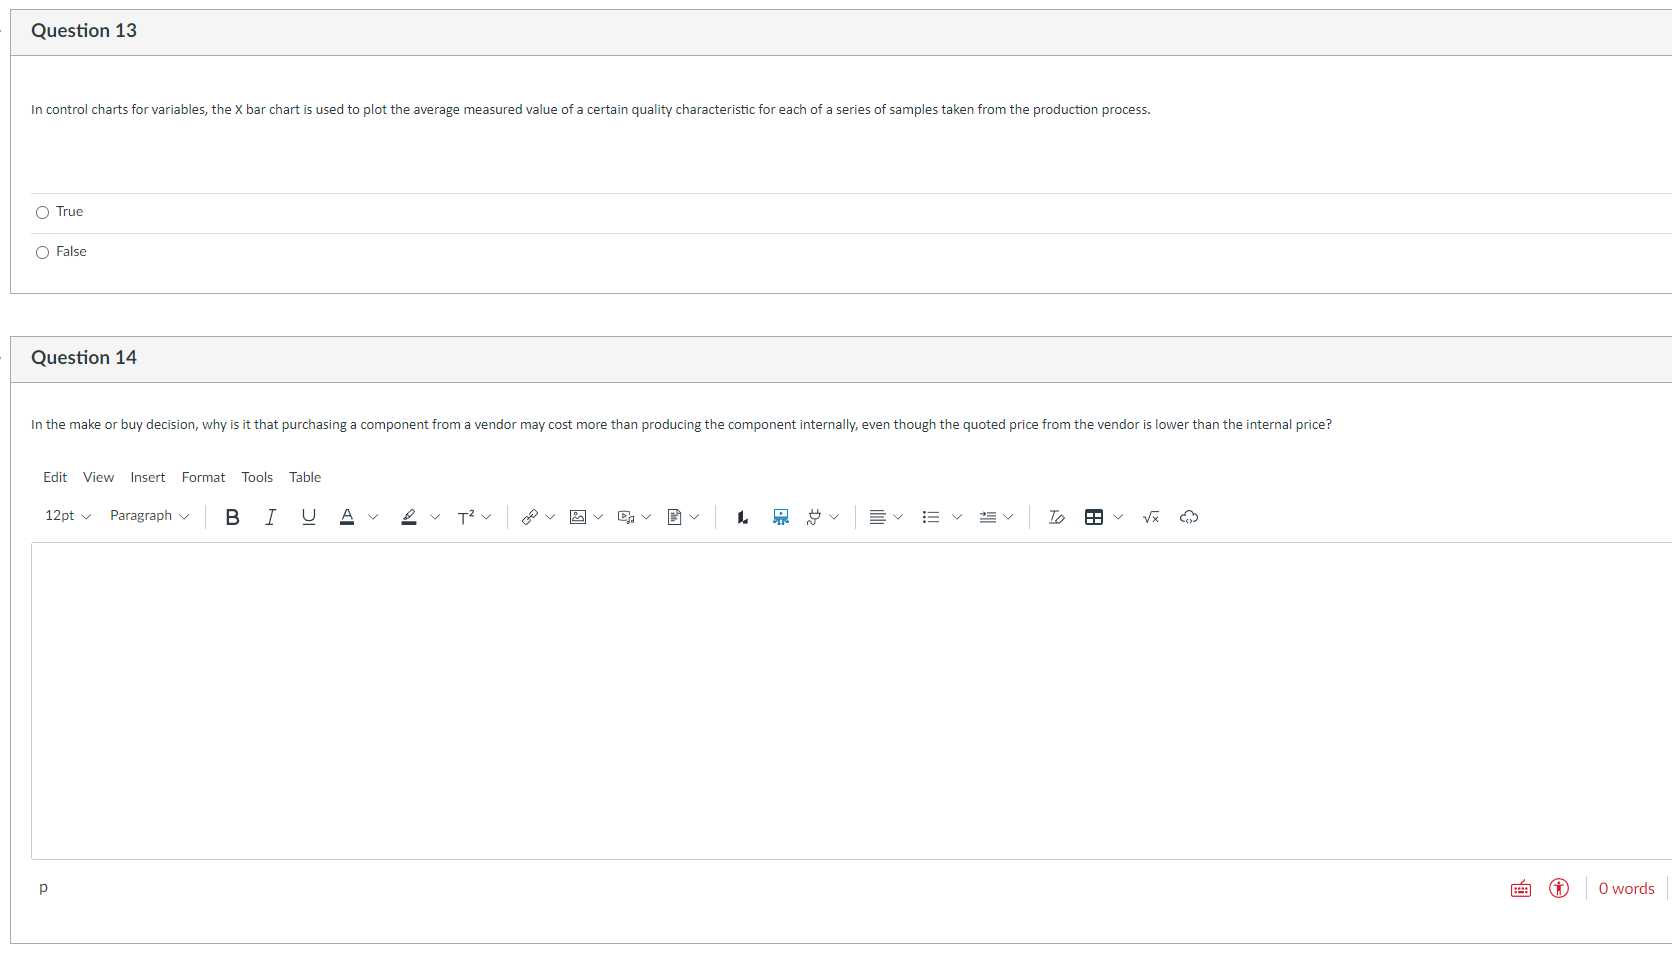Insert media using the record/upload media icon

[626, 517]
